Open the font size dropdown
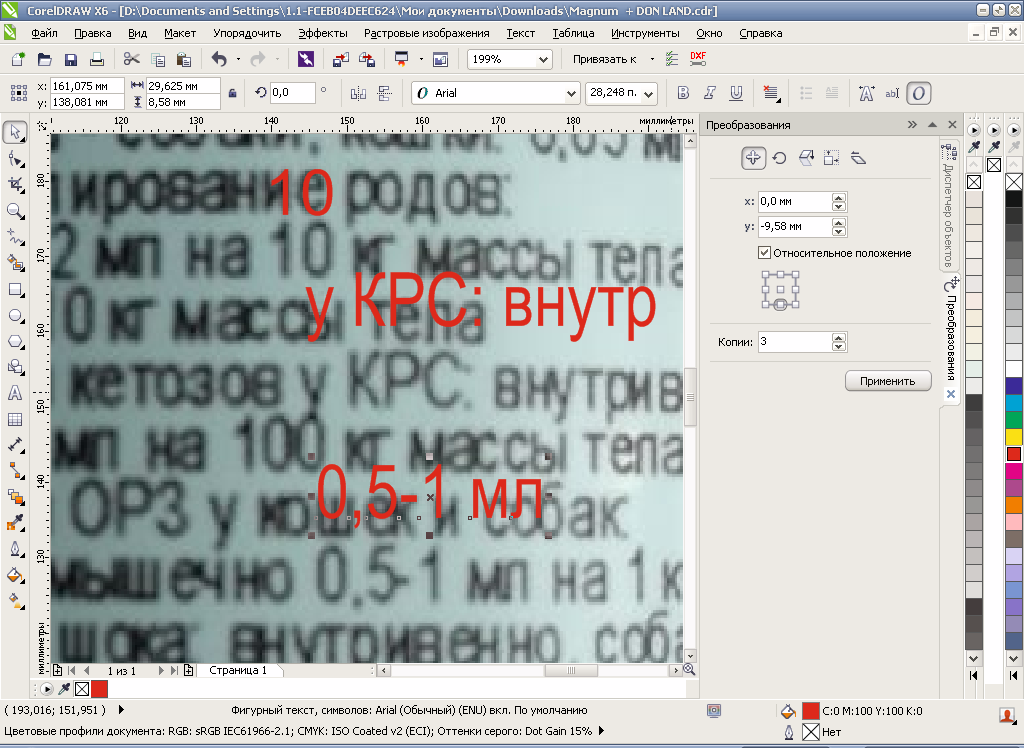The height and width of the screenshot is (748, 1024). pos(648,93)
